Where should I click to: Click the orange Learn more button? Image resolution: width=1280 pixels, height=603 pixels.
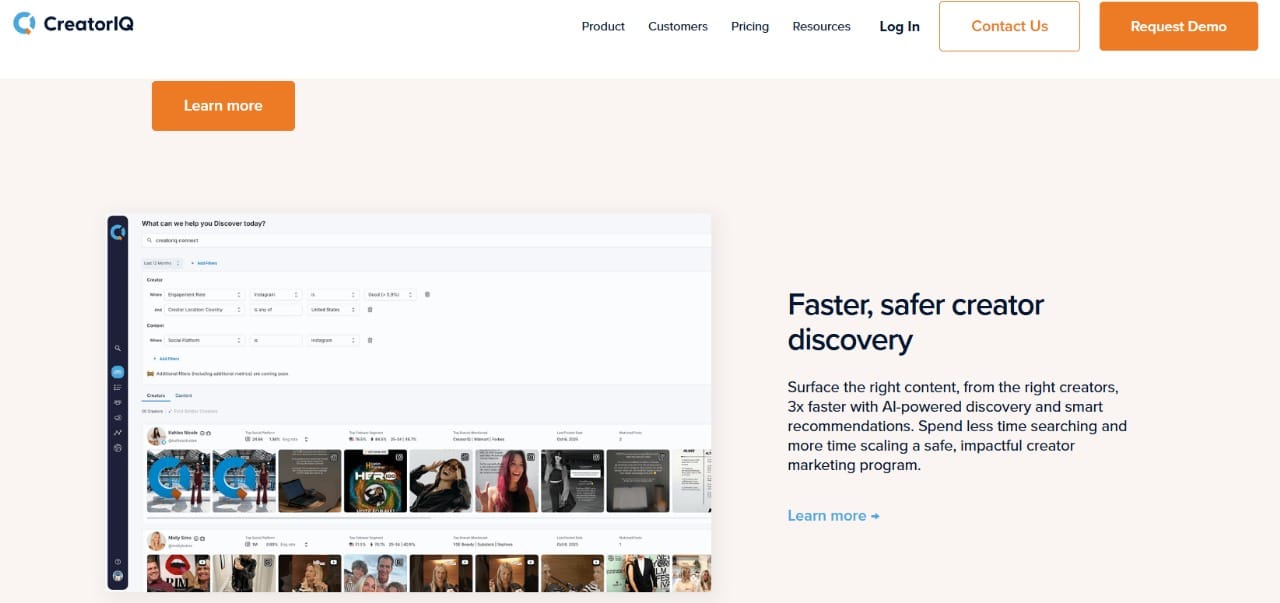coord(223,106)
